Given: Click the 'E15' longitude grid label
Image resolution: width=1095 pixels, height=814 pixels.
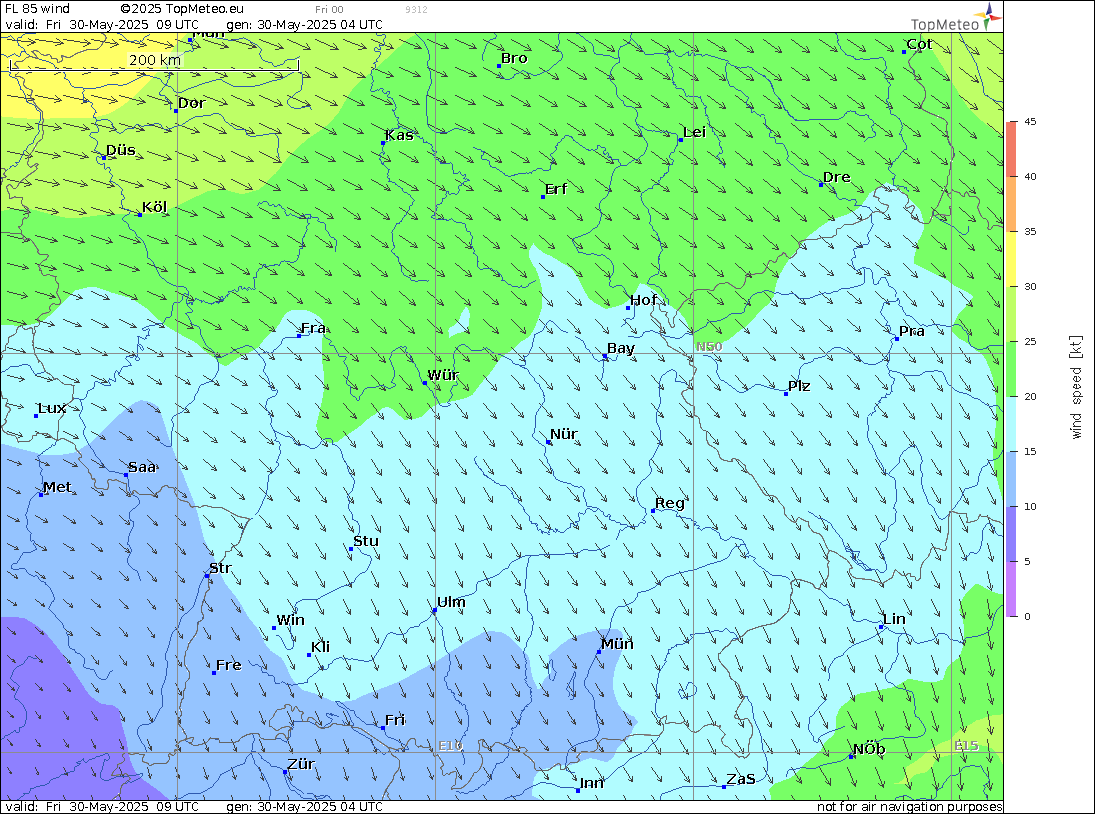Looking at the screenshot, I should pos(967,746).
